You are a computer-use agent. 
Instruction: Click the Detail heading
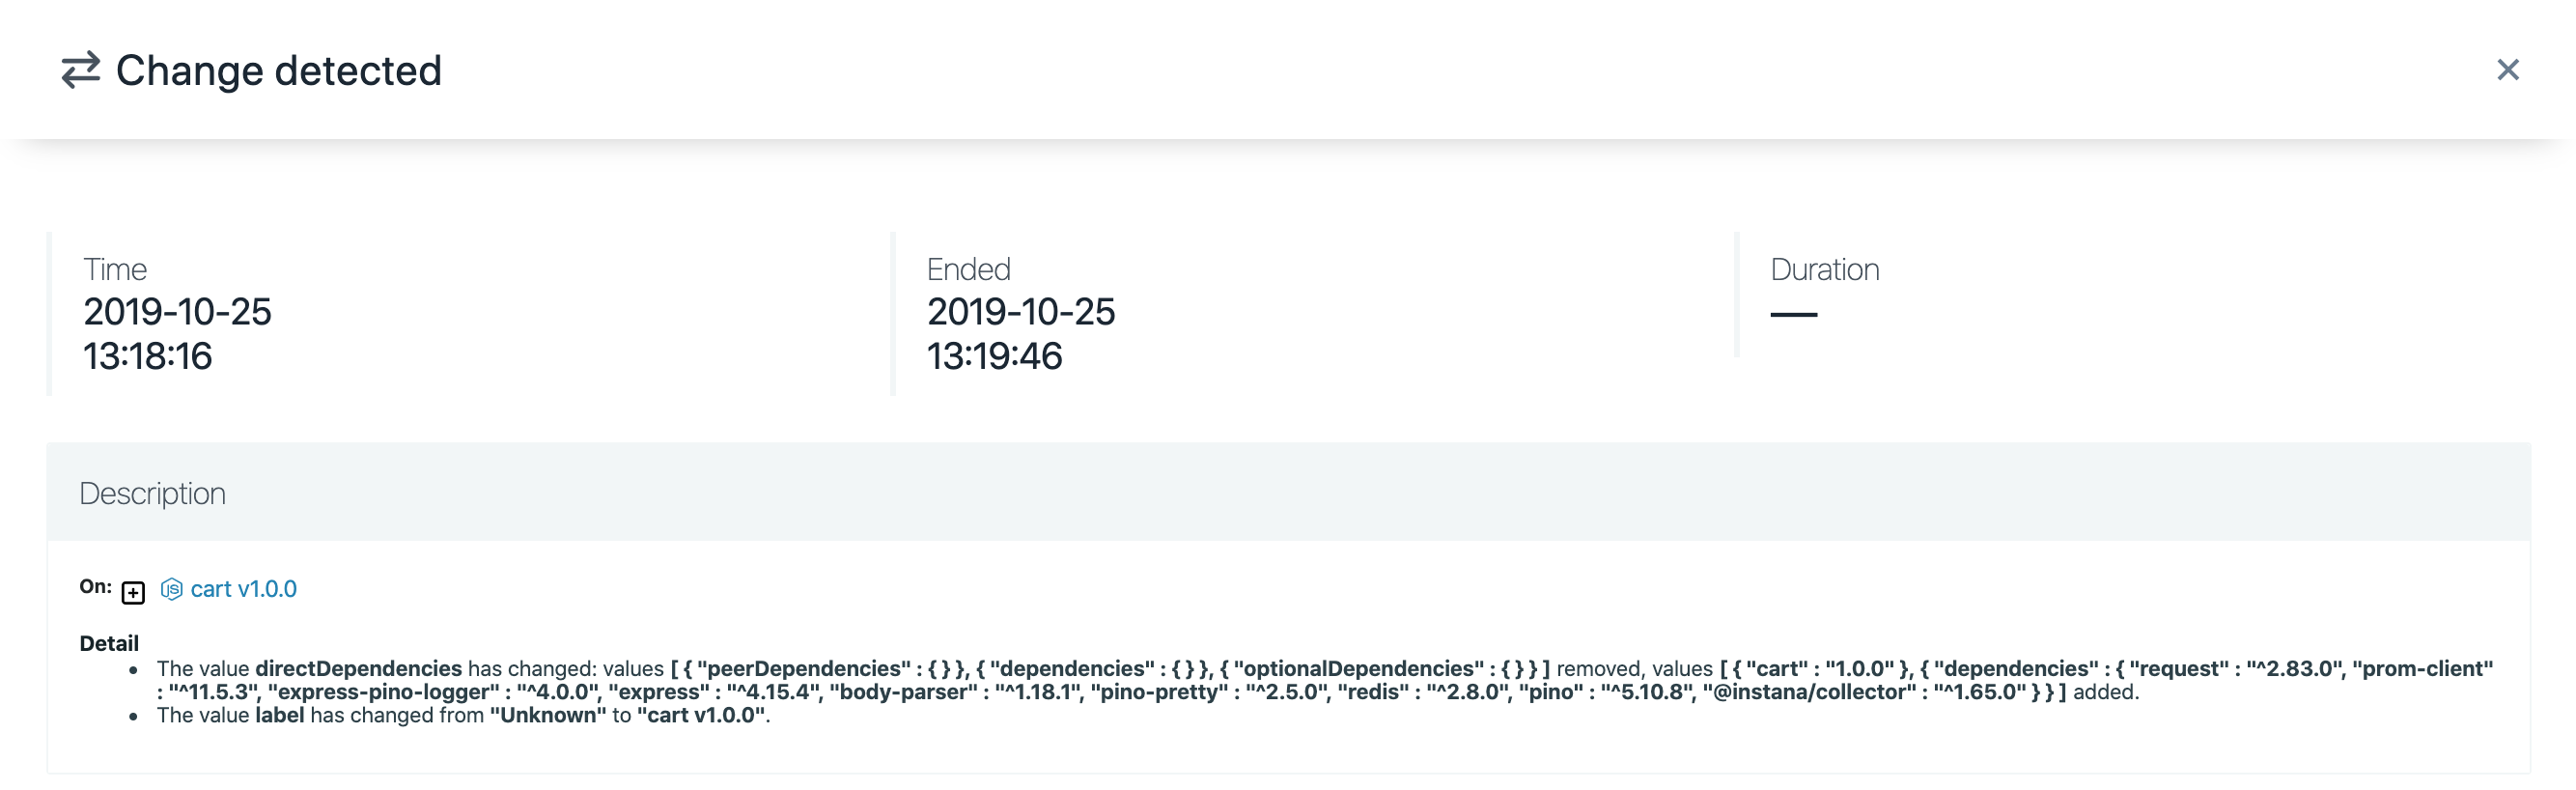tap(109, 643)
